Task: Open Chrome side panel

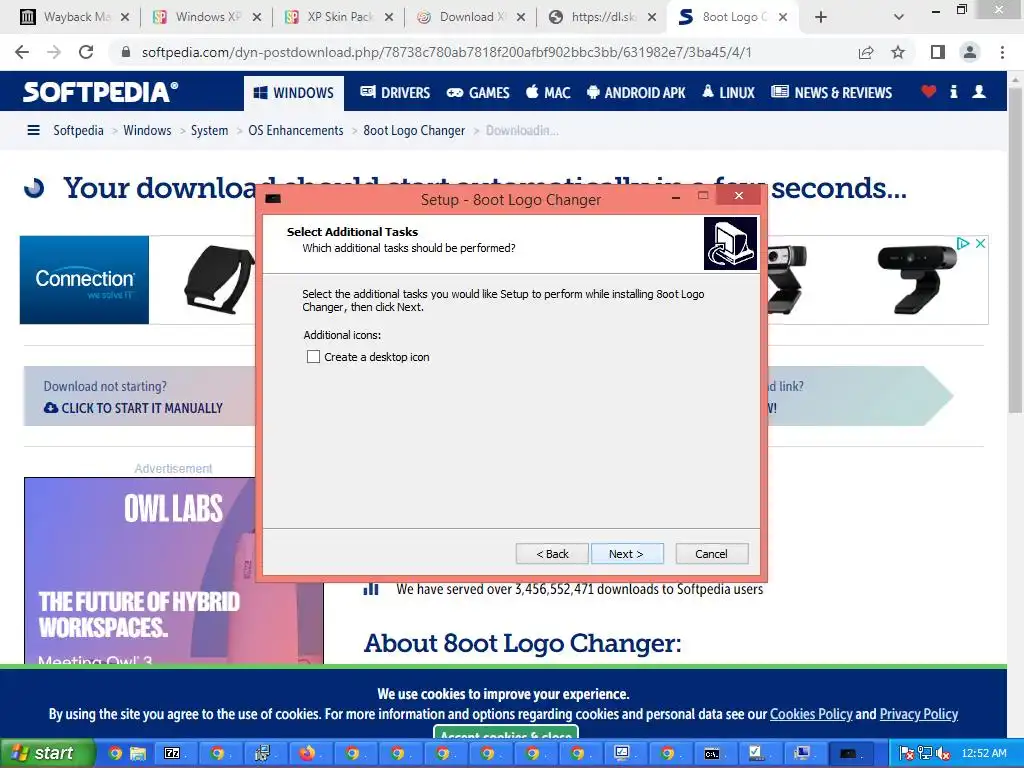Action: [938, 52]
